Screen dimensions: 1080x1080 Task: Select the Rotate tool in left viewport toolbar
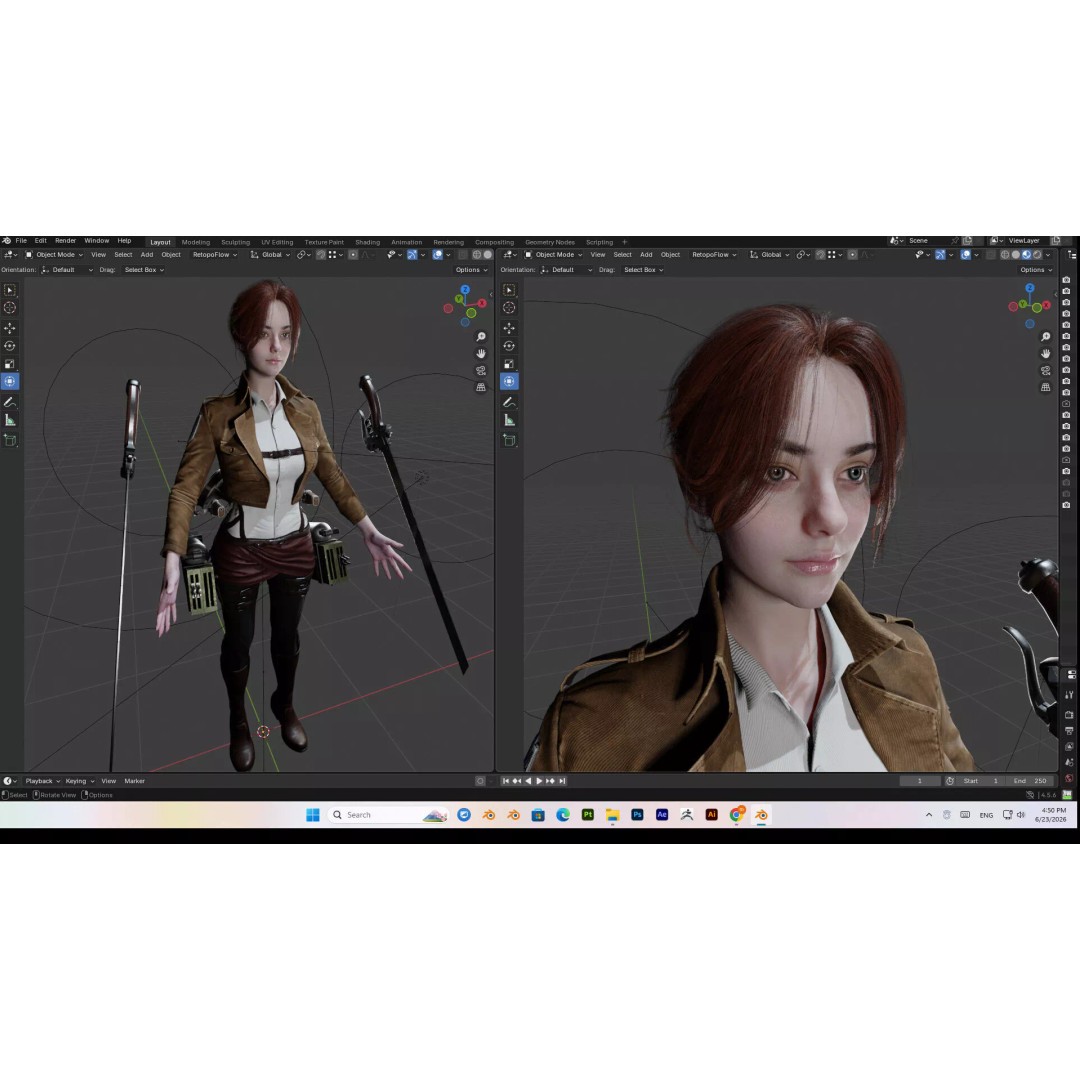pos(10,346)
